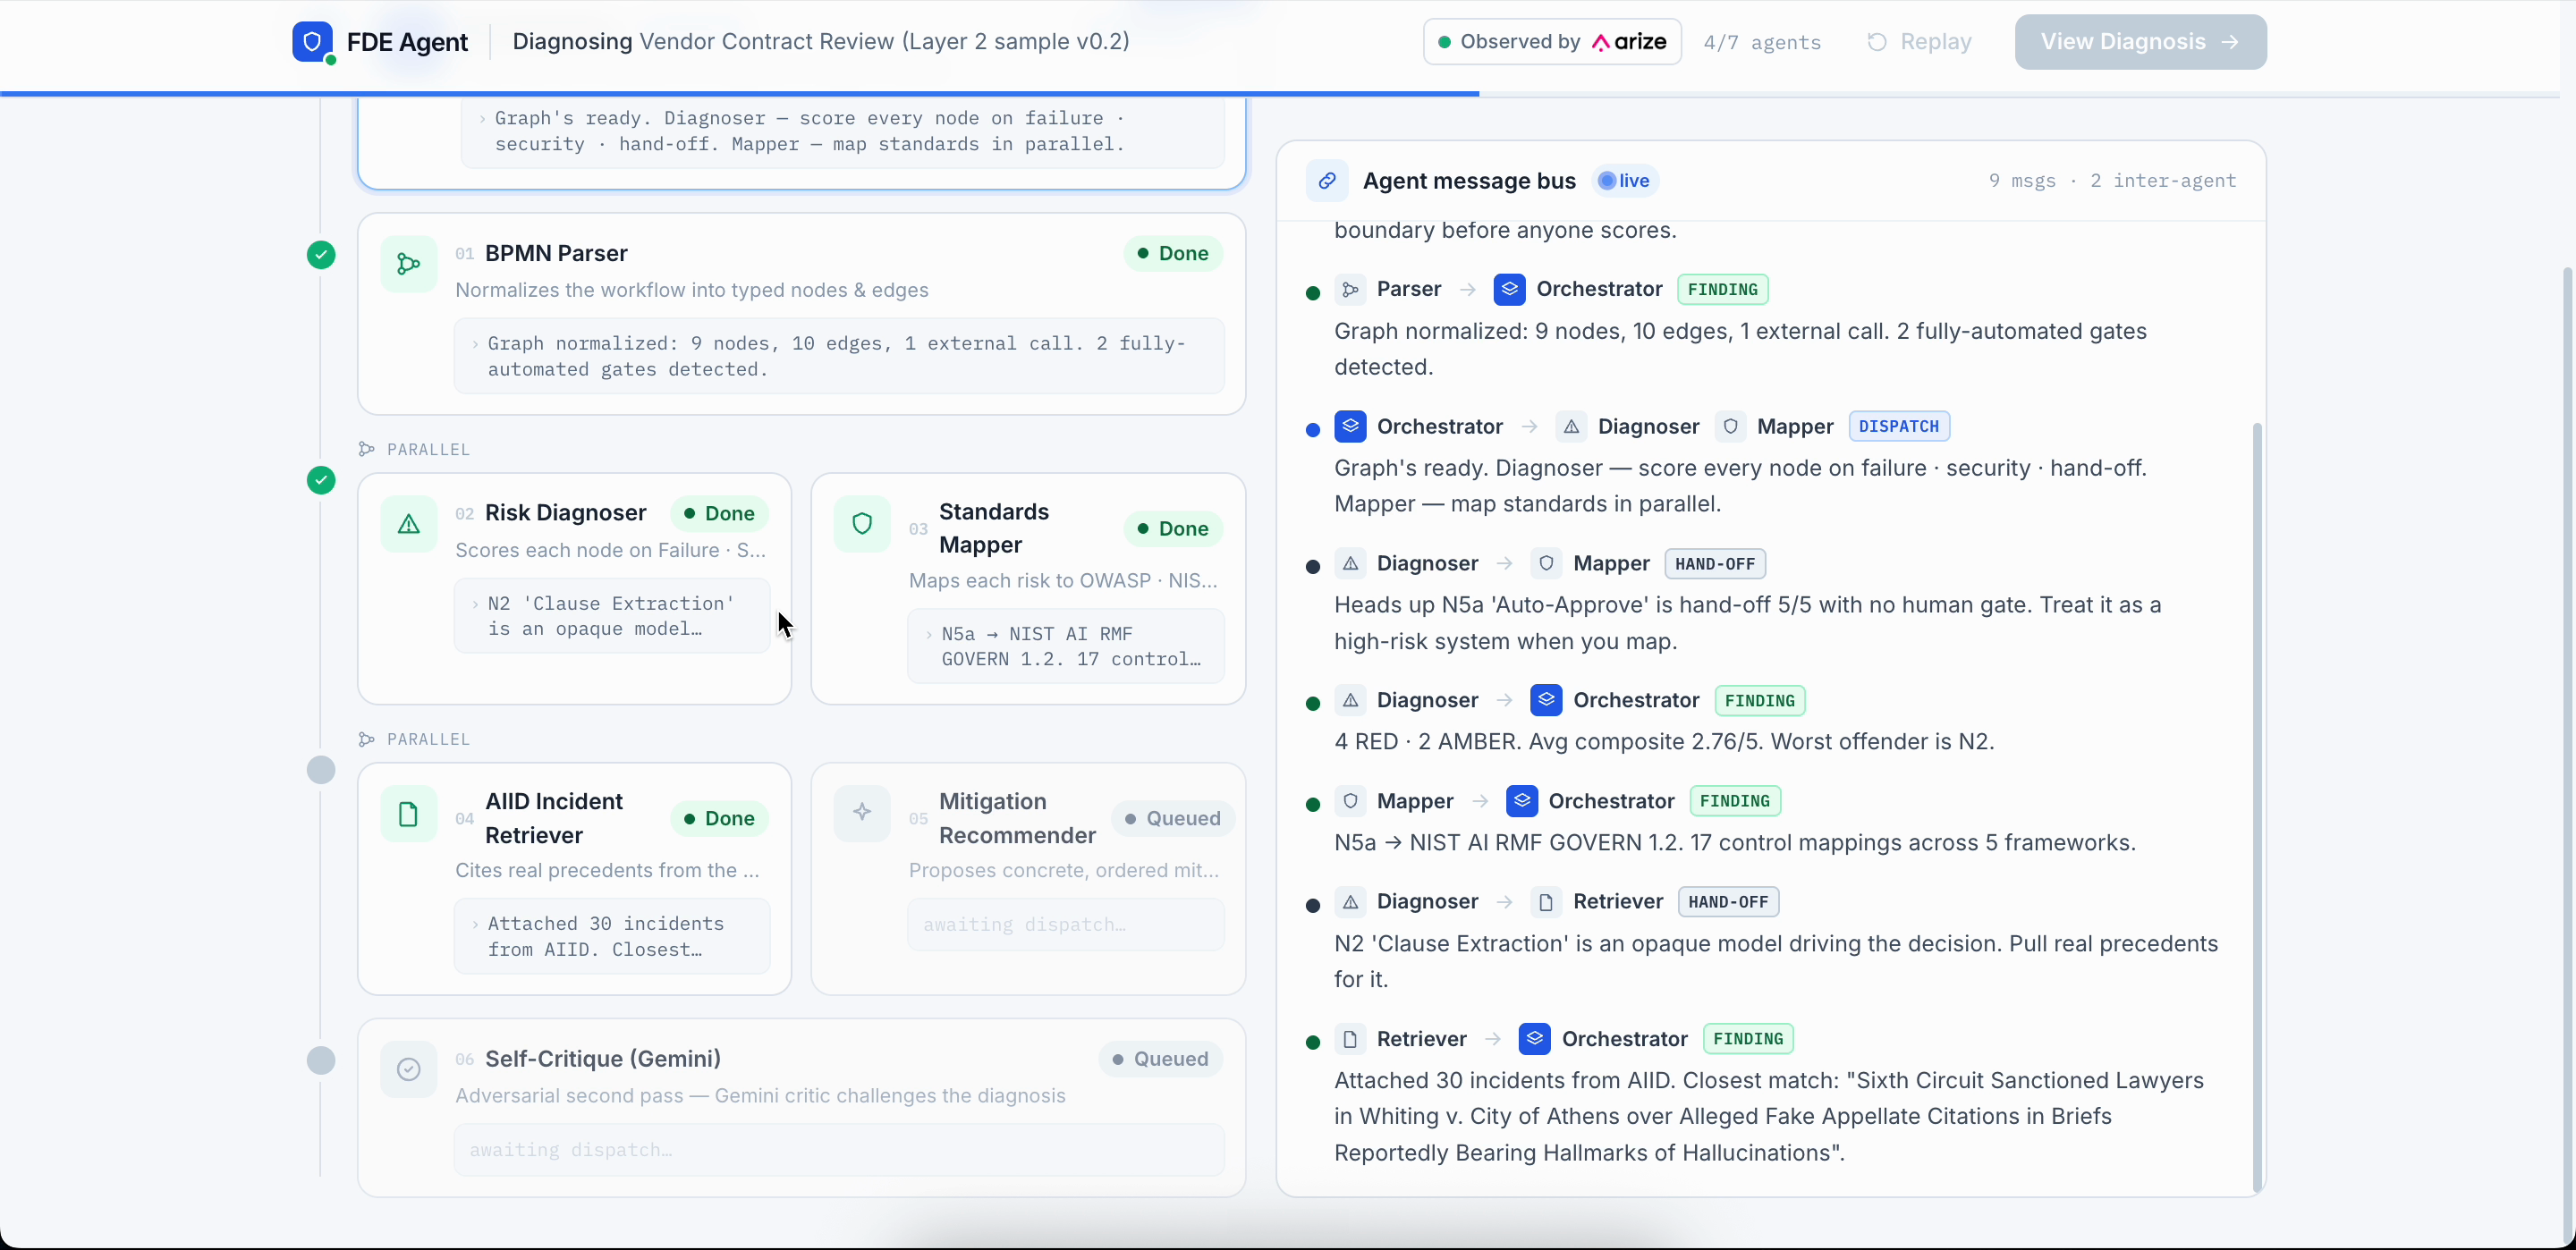
Task: Click the Mitigation Recommender awaiting dispatch field
Action: [1066, 925]
